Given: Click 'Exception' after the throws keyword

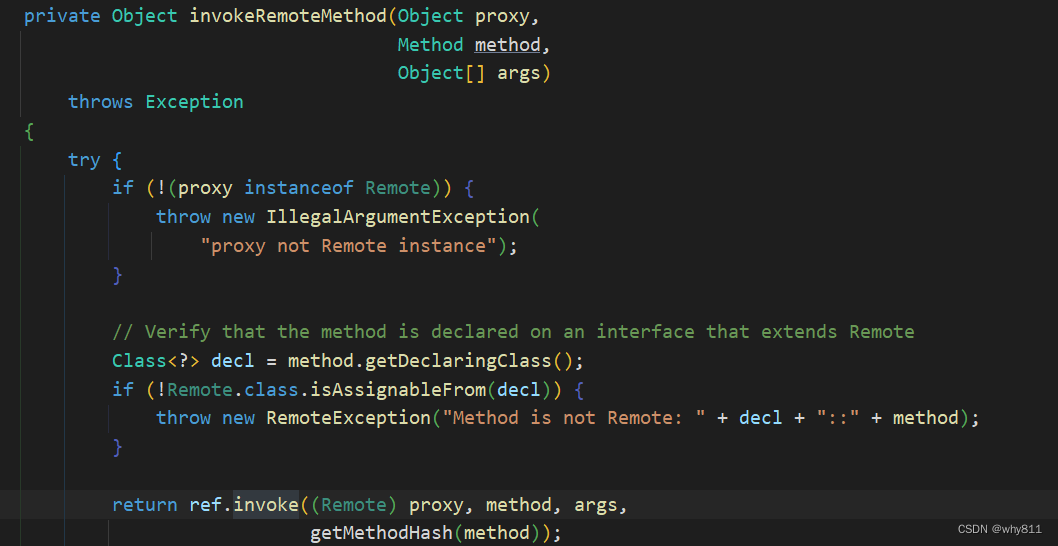Looking at the screenshot, I should (x=194, y=102).
